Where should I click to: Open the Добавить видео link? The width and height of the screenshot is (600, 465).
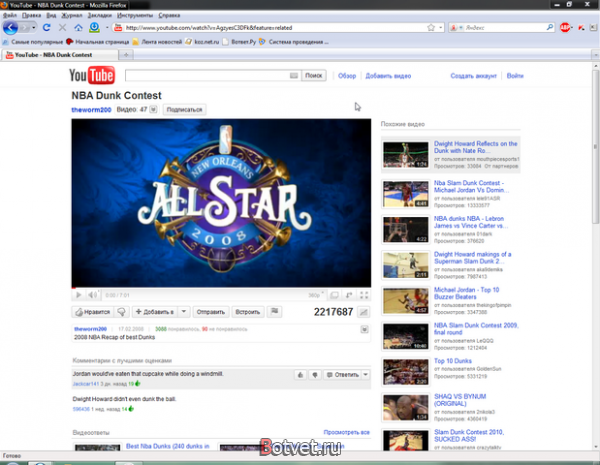pyautogui.click(x=388, y=76)
